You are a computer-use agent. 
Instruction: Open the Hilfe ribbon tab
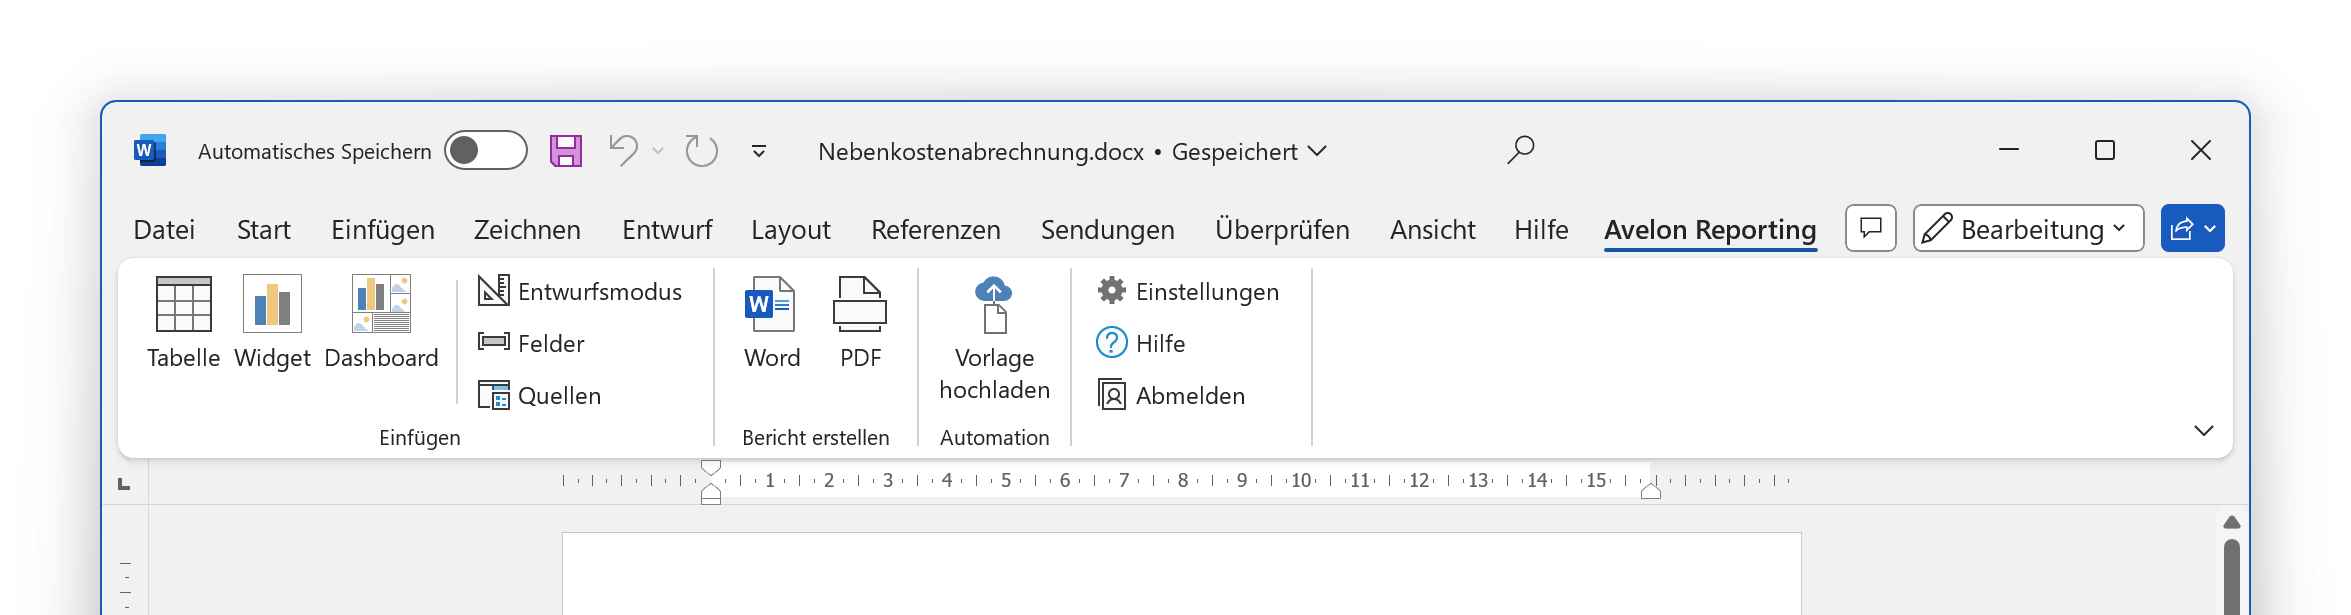pos(1541,230)
